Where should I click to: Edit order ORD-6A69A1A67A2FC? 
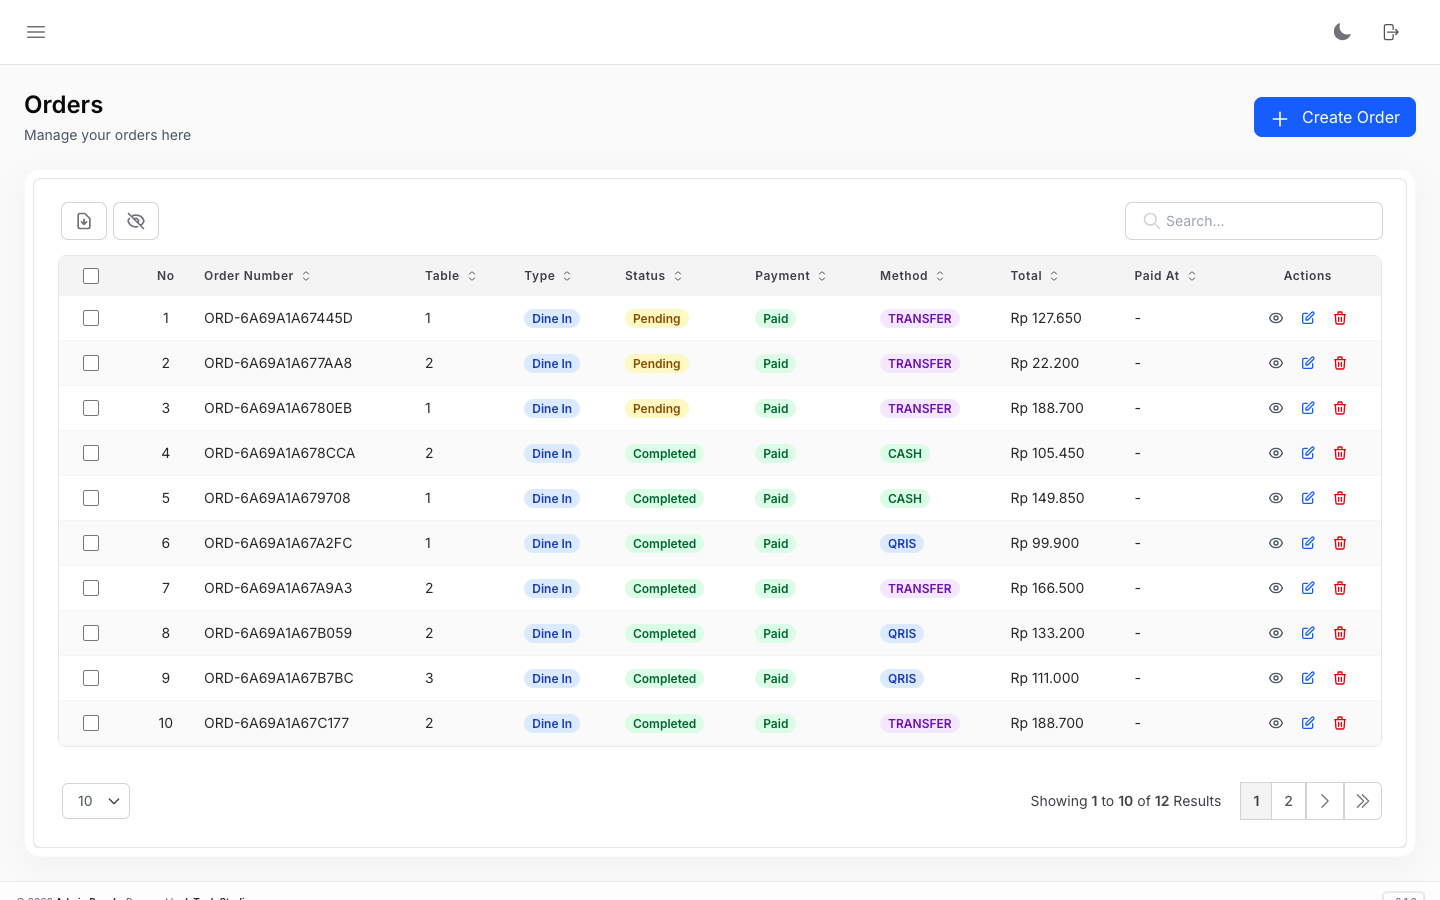pos(1308,543)
